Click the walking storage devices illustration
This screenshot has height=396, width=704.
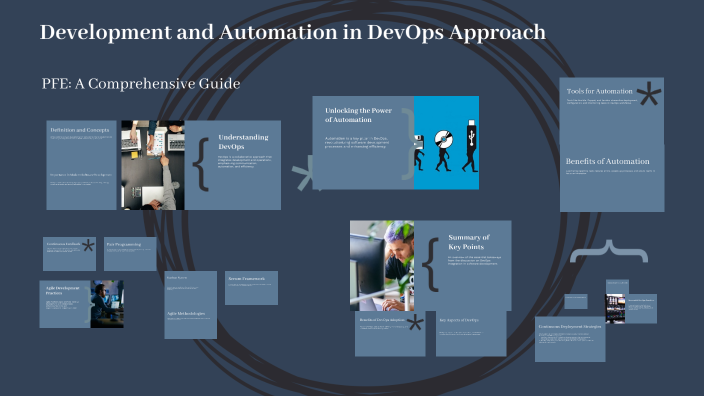(446, 142)
